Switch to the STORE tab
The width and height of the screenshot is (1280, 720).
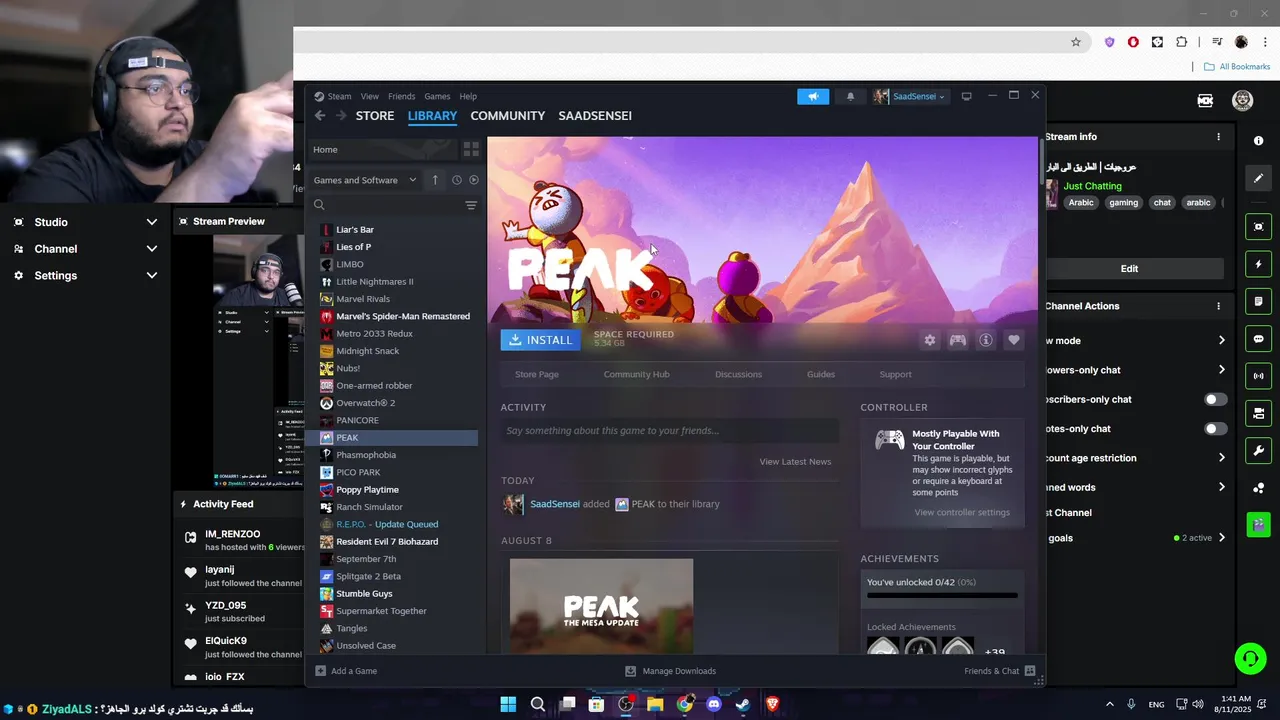375,116
